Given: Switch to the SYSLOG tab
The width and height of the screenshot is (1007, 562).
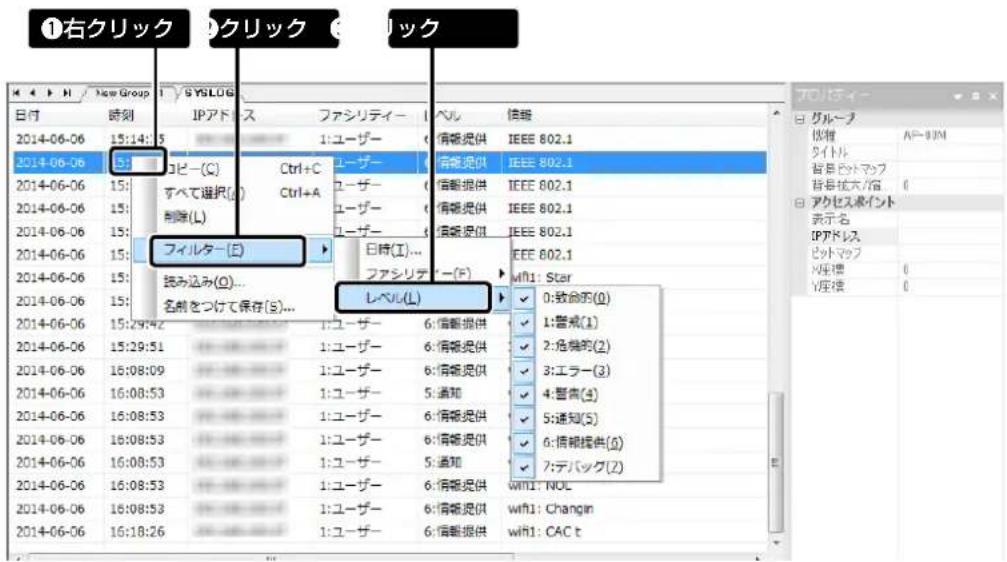Looking at the screenshot, I should click(209, 93).
